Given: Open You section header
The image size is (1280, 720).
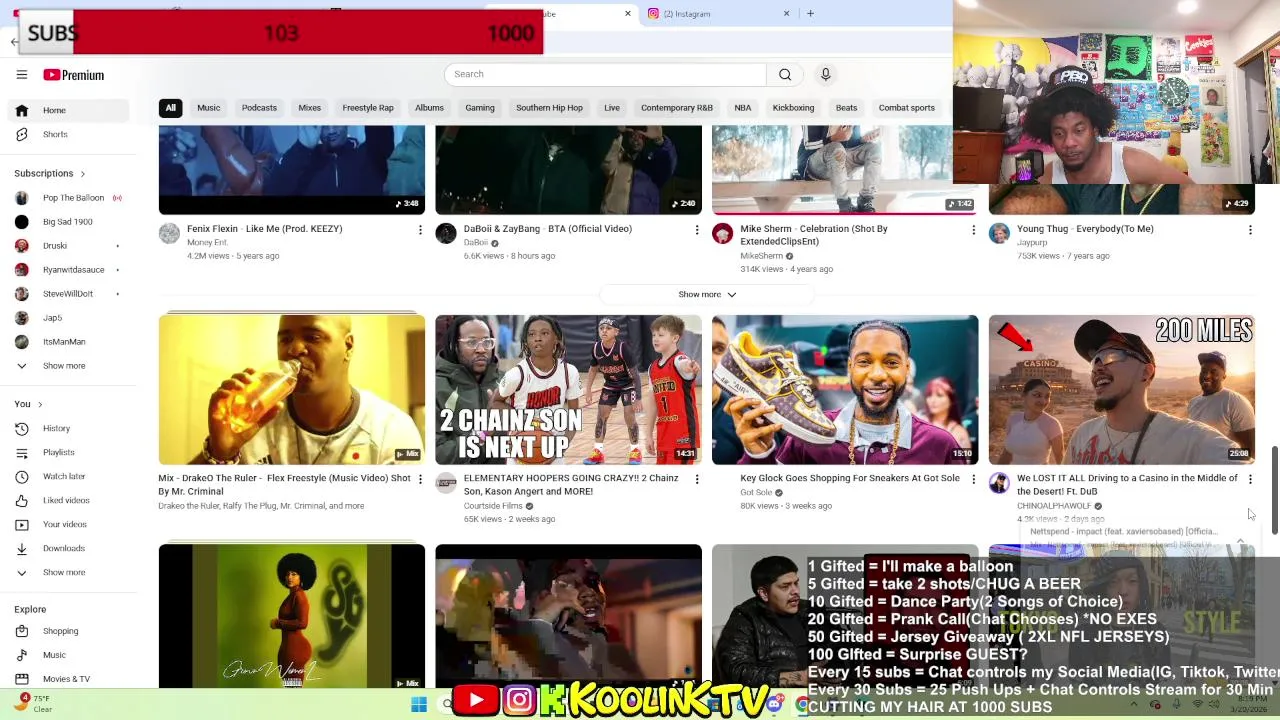Looking at the screenshot, I should pyautogui.click(x=28, y=404).
